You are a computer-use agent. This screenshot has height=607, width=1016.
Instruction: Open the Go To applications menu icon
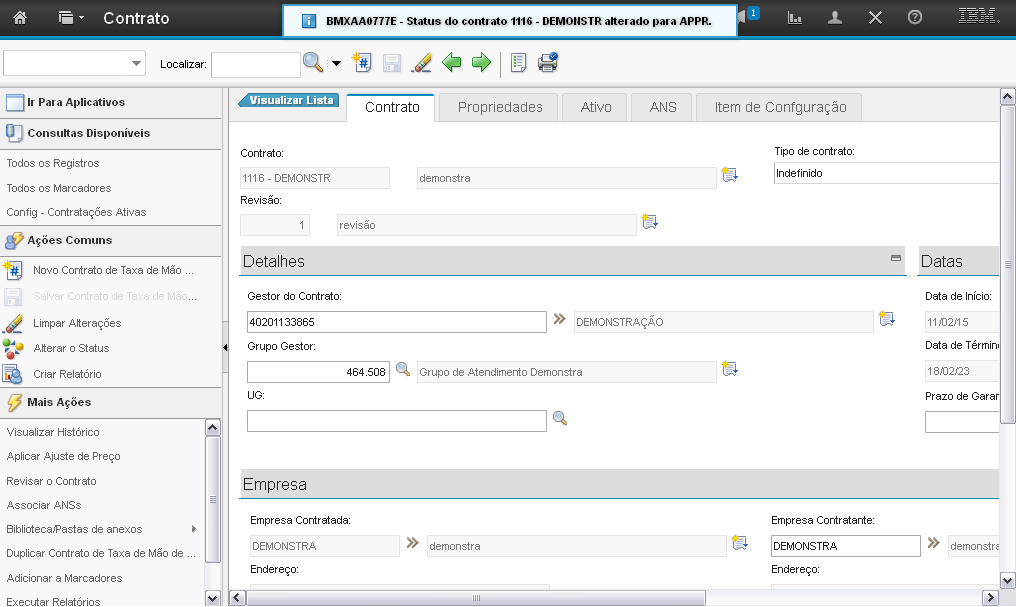[71, 17]
